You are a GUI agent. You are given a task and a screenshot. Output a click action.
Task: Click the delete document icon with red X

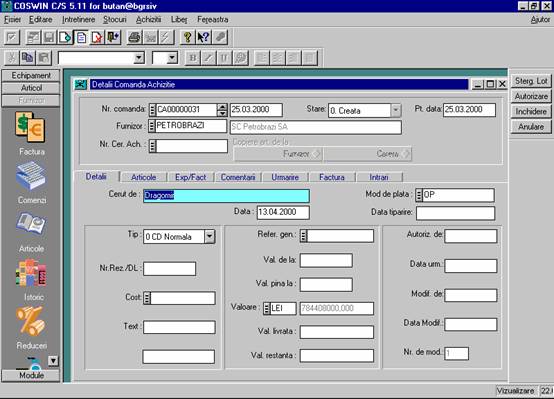97,37
